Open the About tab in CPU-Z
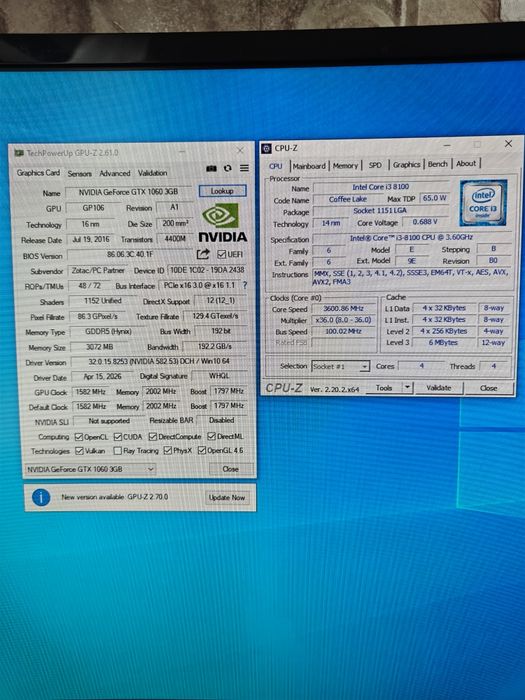The height and width of the screenshot is (700, 525). coord(466,163)
